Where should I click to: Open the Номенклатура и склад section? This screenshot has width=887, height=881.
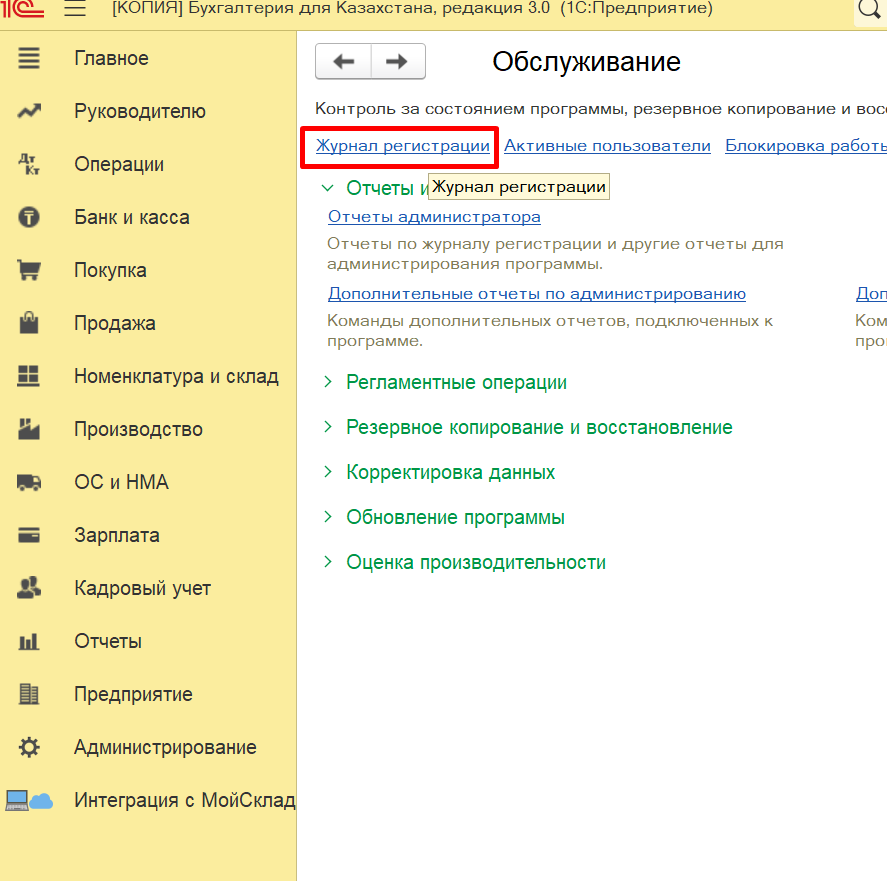176,376
